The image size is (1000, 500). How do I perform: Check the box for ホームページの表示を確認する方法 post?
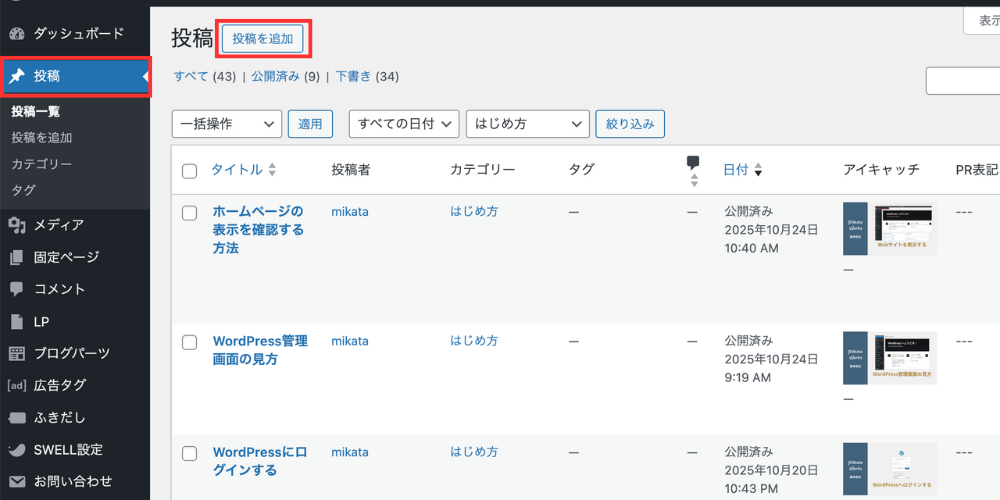[x=190, y=213]
